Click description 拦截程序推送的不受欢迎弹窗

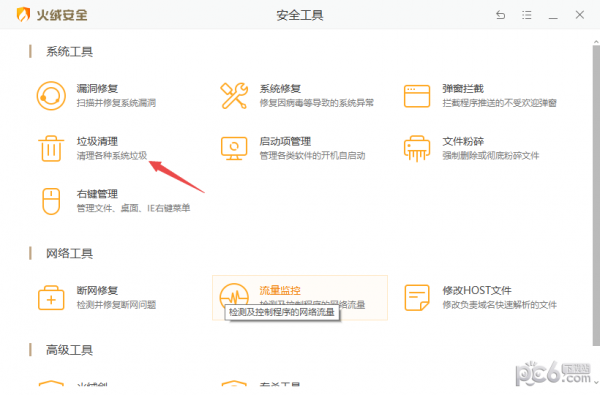[500, 103]
